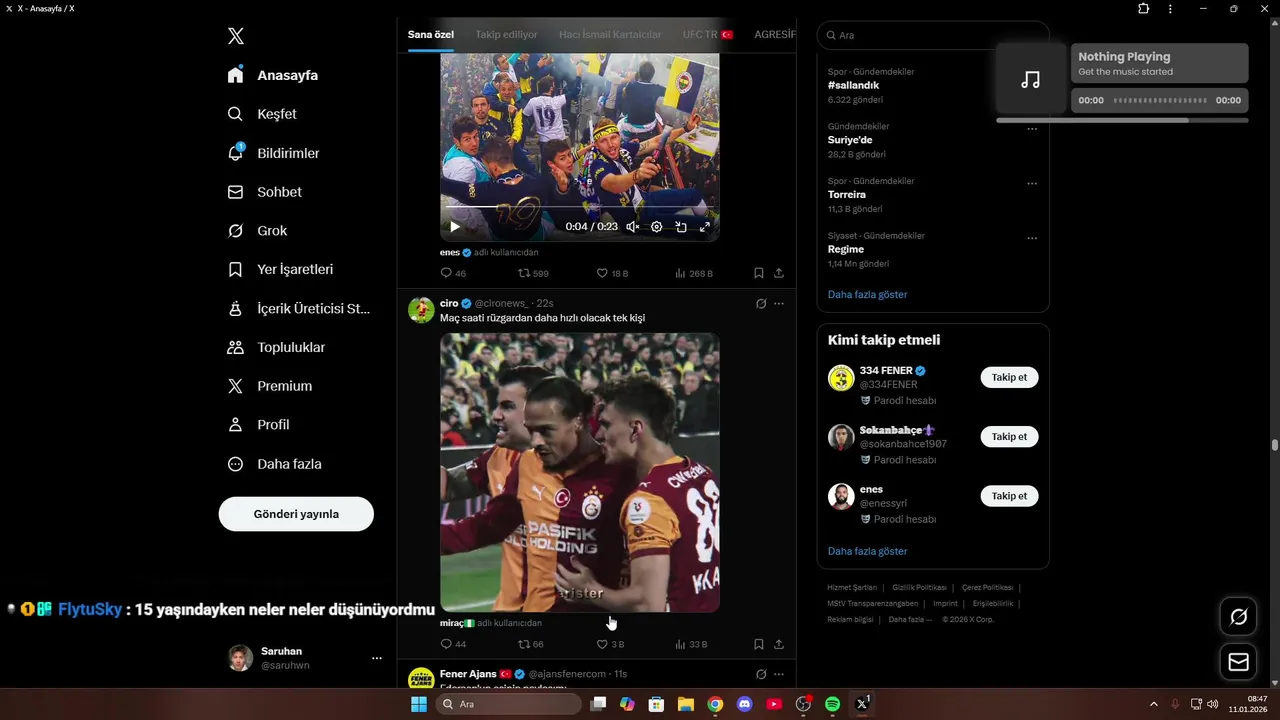Unmute the fan video

tap(633, 227)
